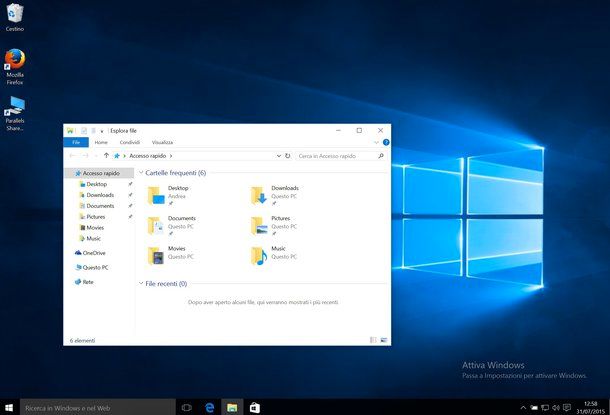Select the Condividi ribbon tab
The height and width of the screenshot is (415, 610).
130,143
